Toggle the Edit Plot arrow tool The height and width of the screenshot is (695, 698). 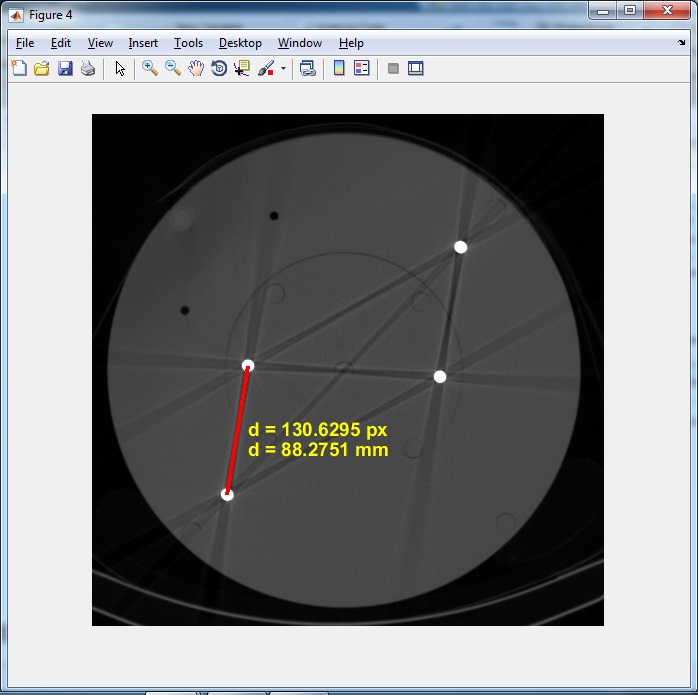click(x=120, y=69)
